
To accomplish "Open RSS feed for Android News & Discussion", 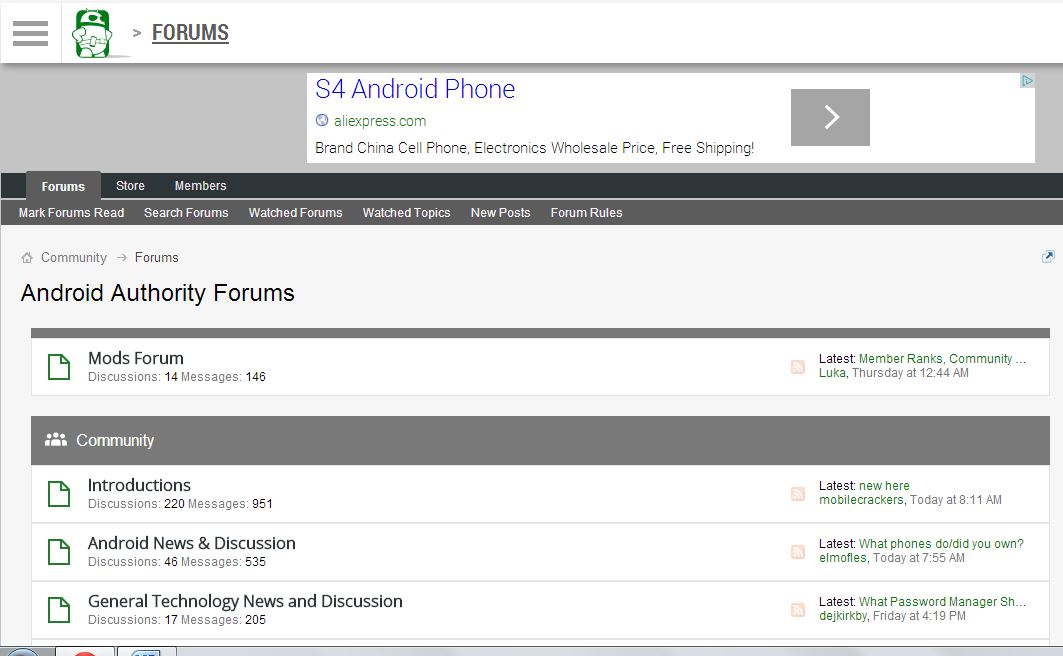I will coord(797,552).
